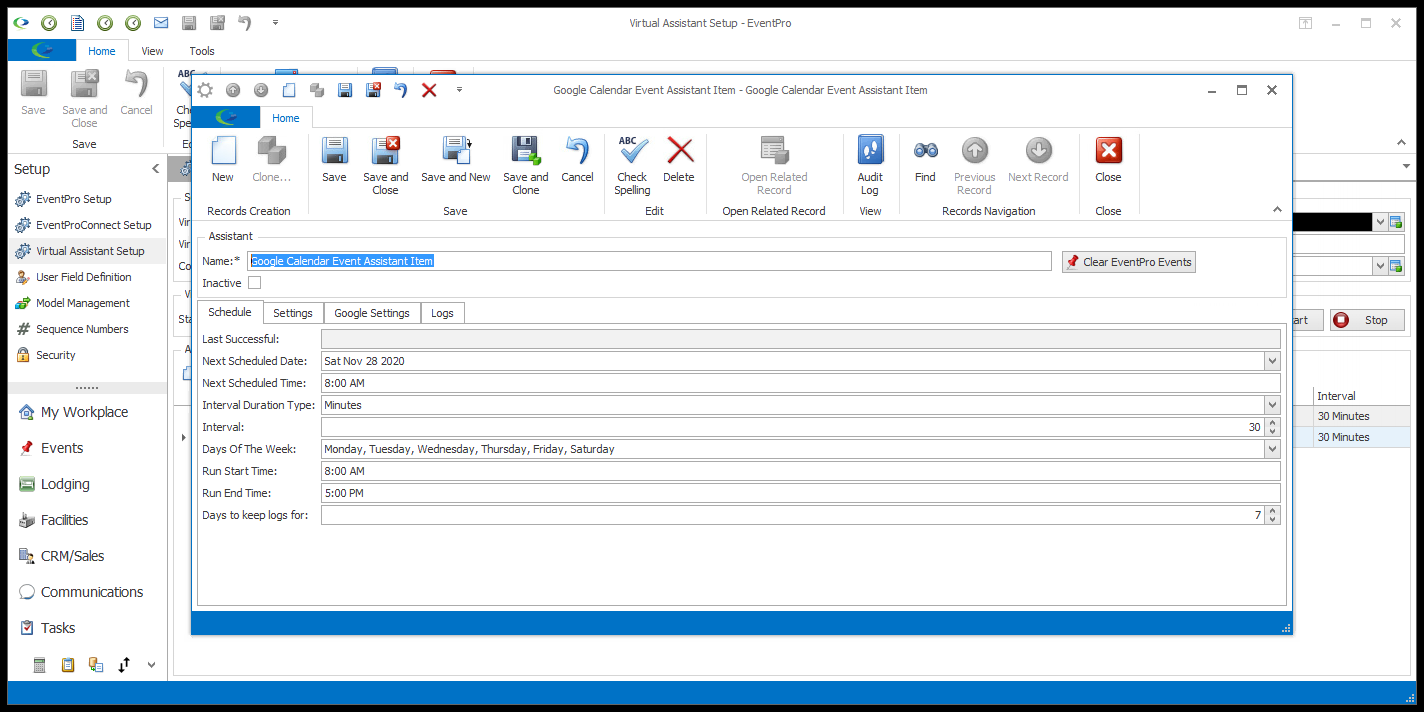Open the Communications navigation group

click(x=92, y=592)
